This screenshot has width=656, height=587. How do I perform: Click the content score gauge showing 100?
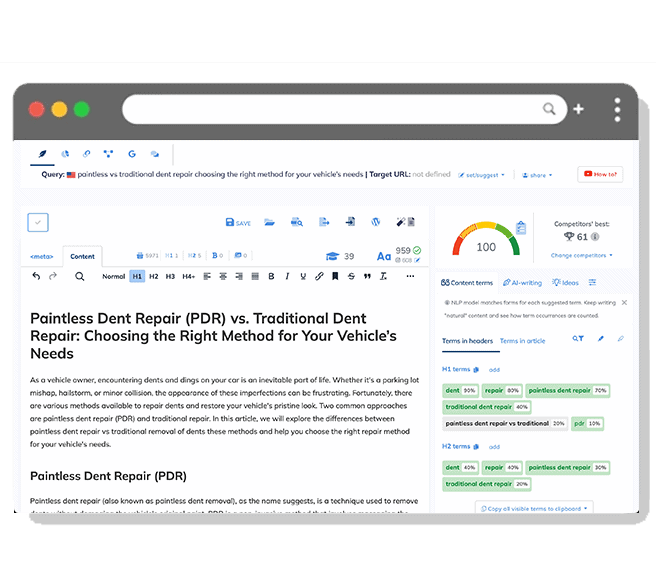click(x=486, y=239)
